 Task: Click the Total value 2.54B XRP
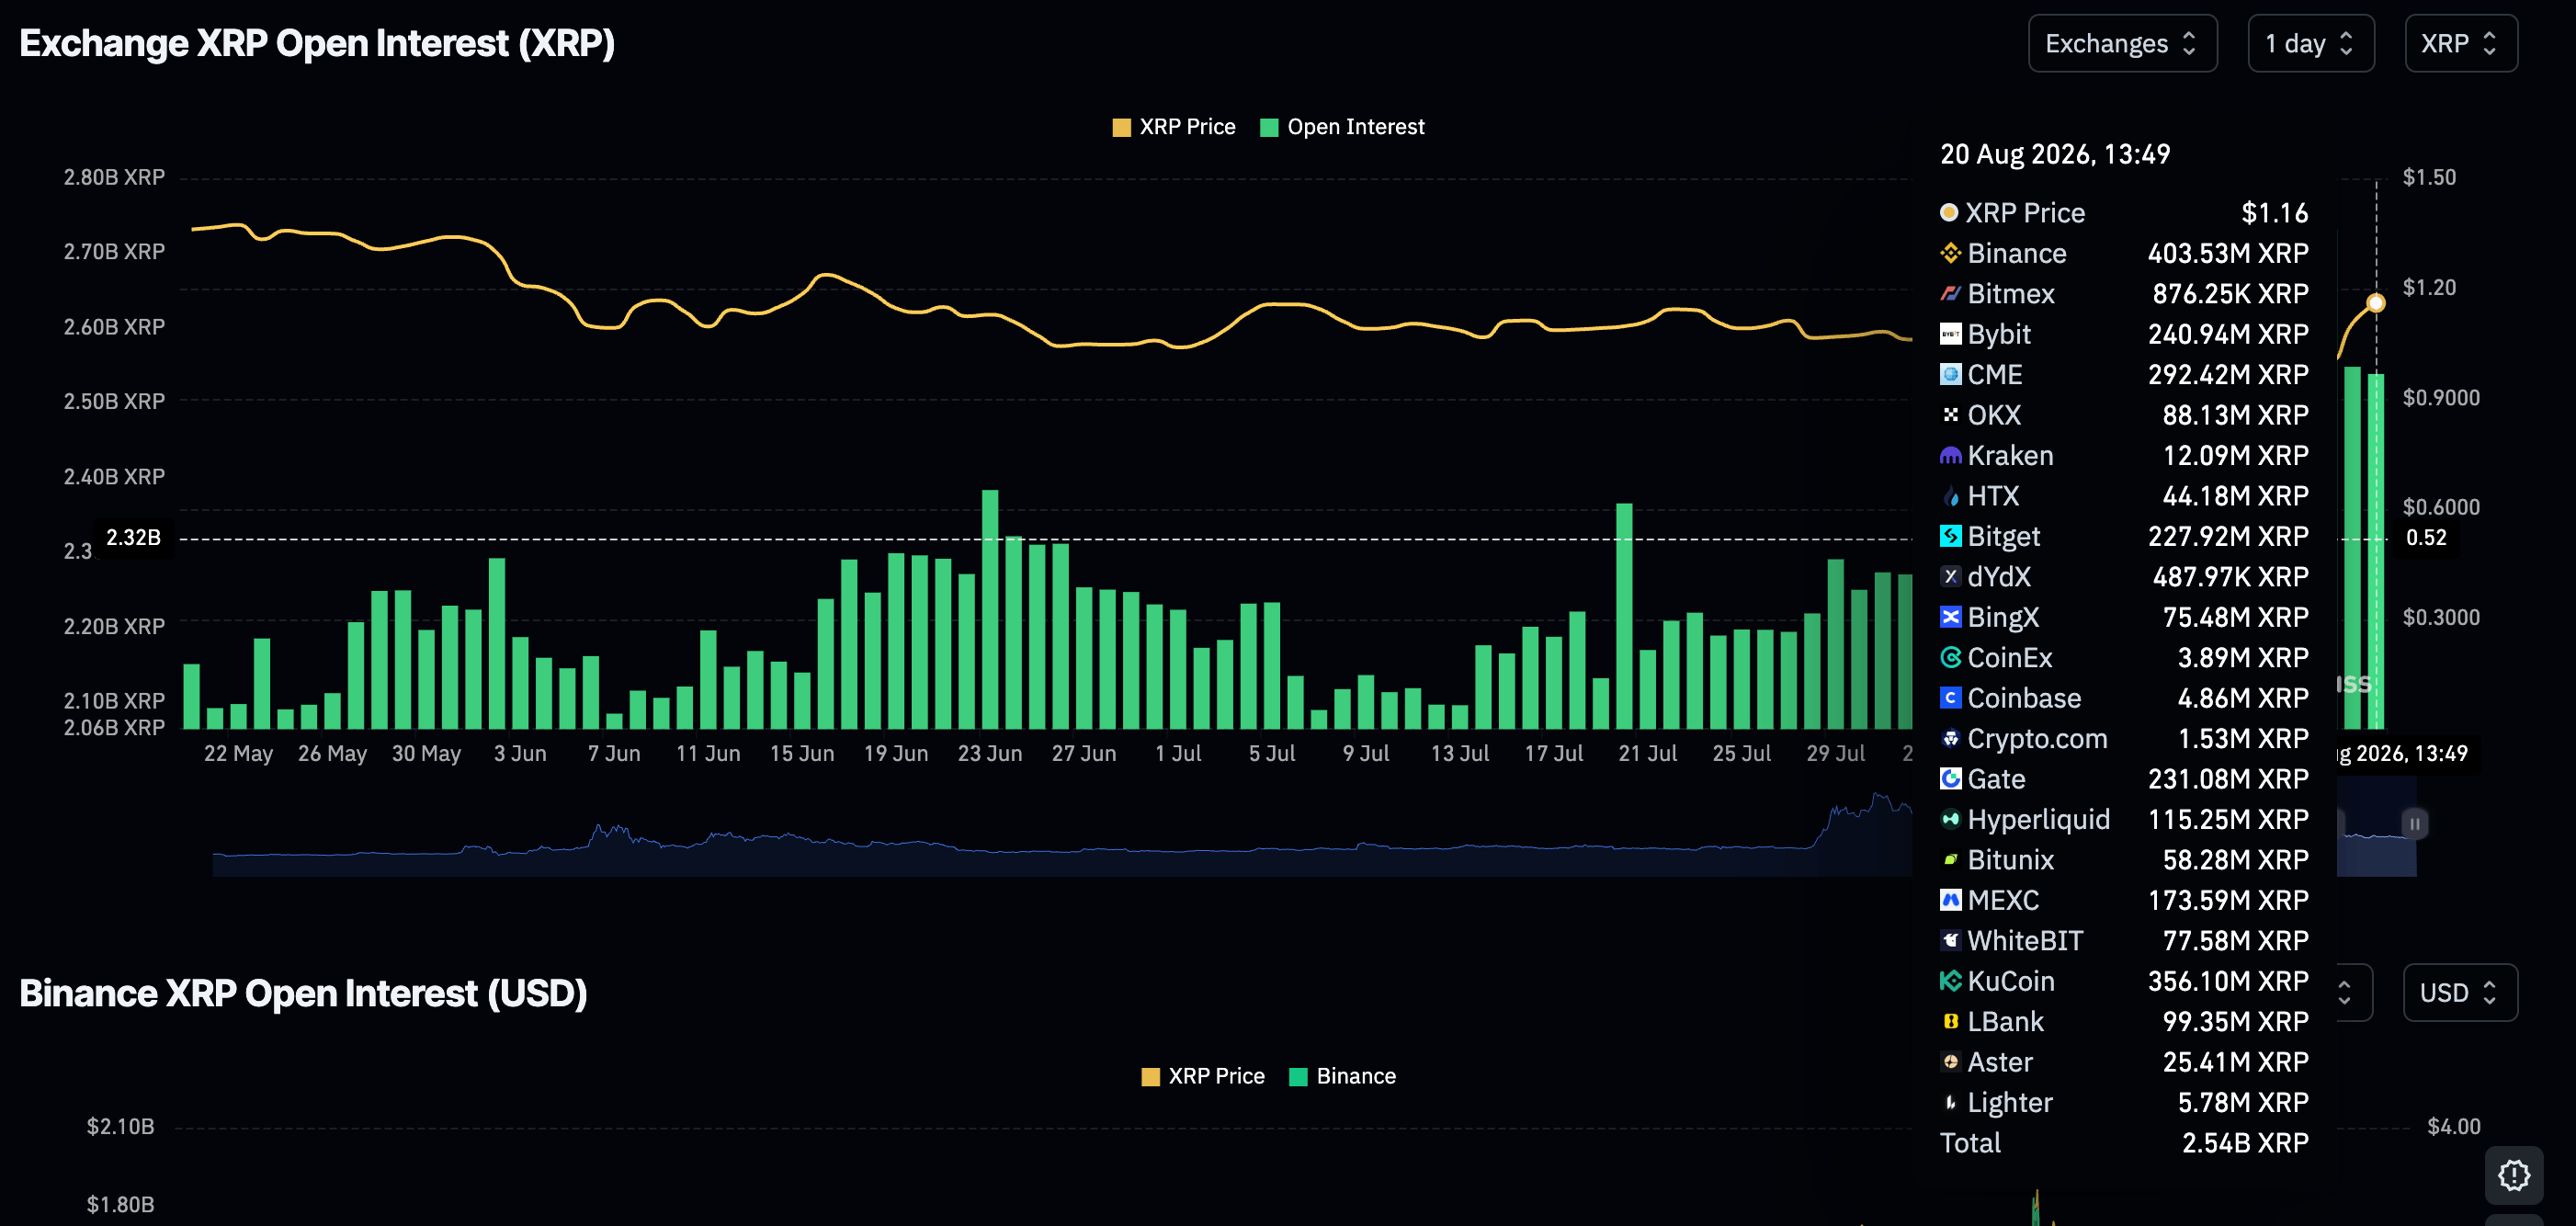[x=2245, y=1143]
